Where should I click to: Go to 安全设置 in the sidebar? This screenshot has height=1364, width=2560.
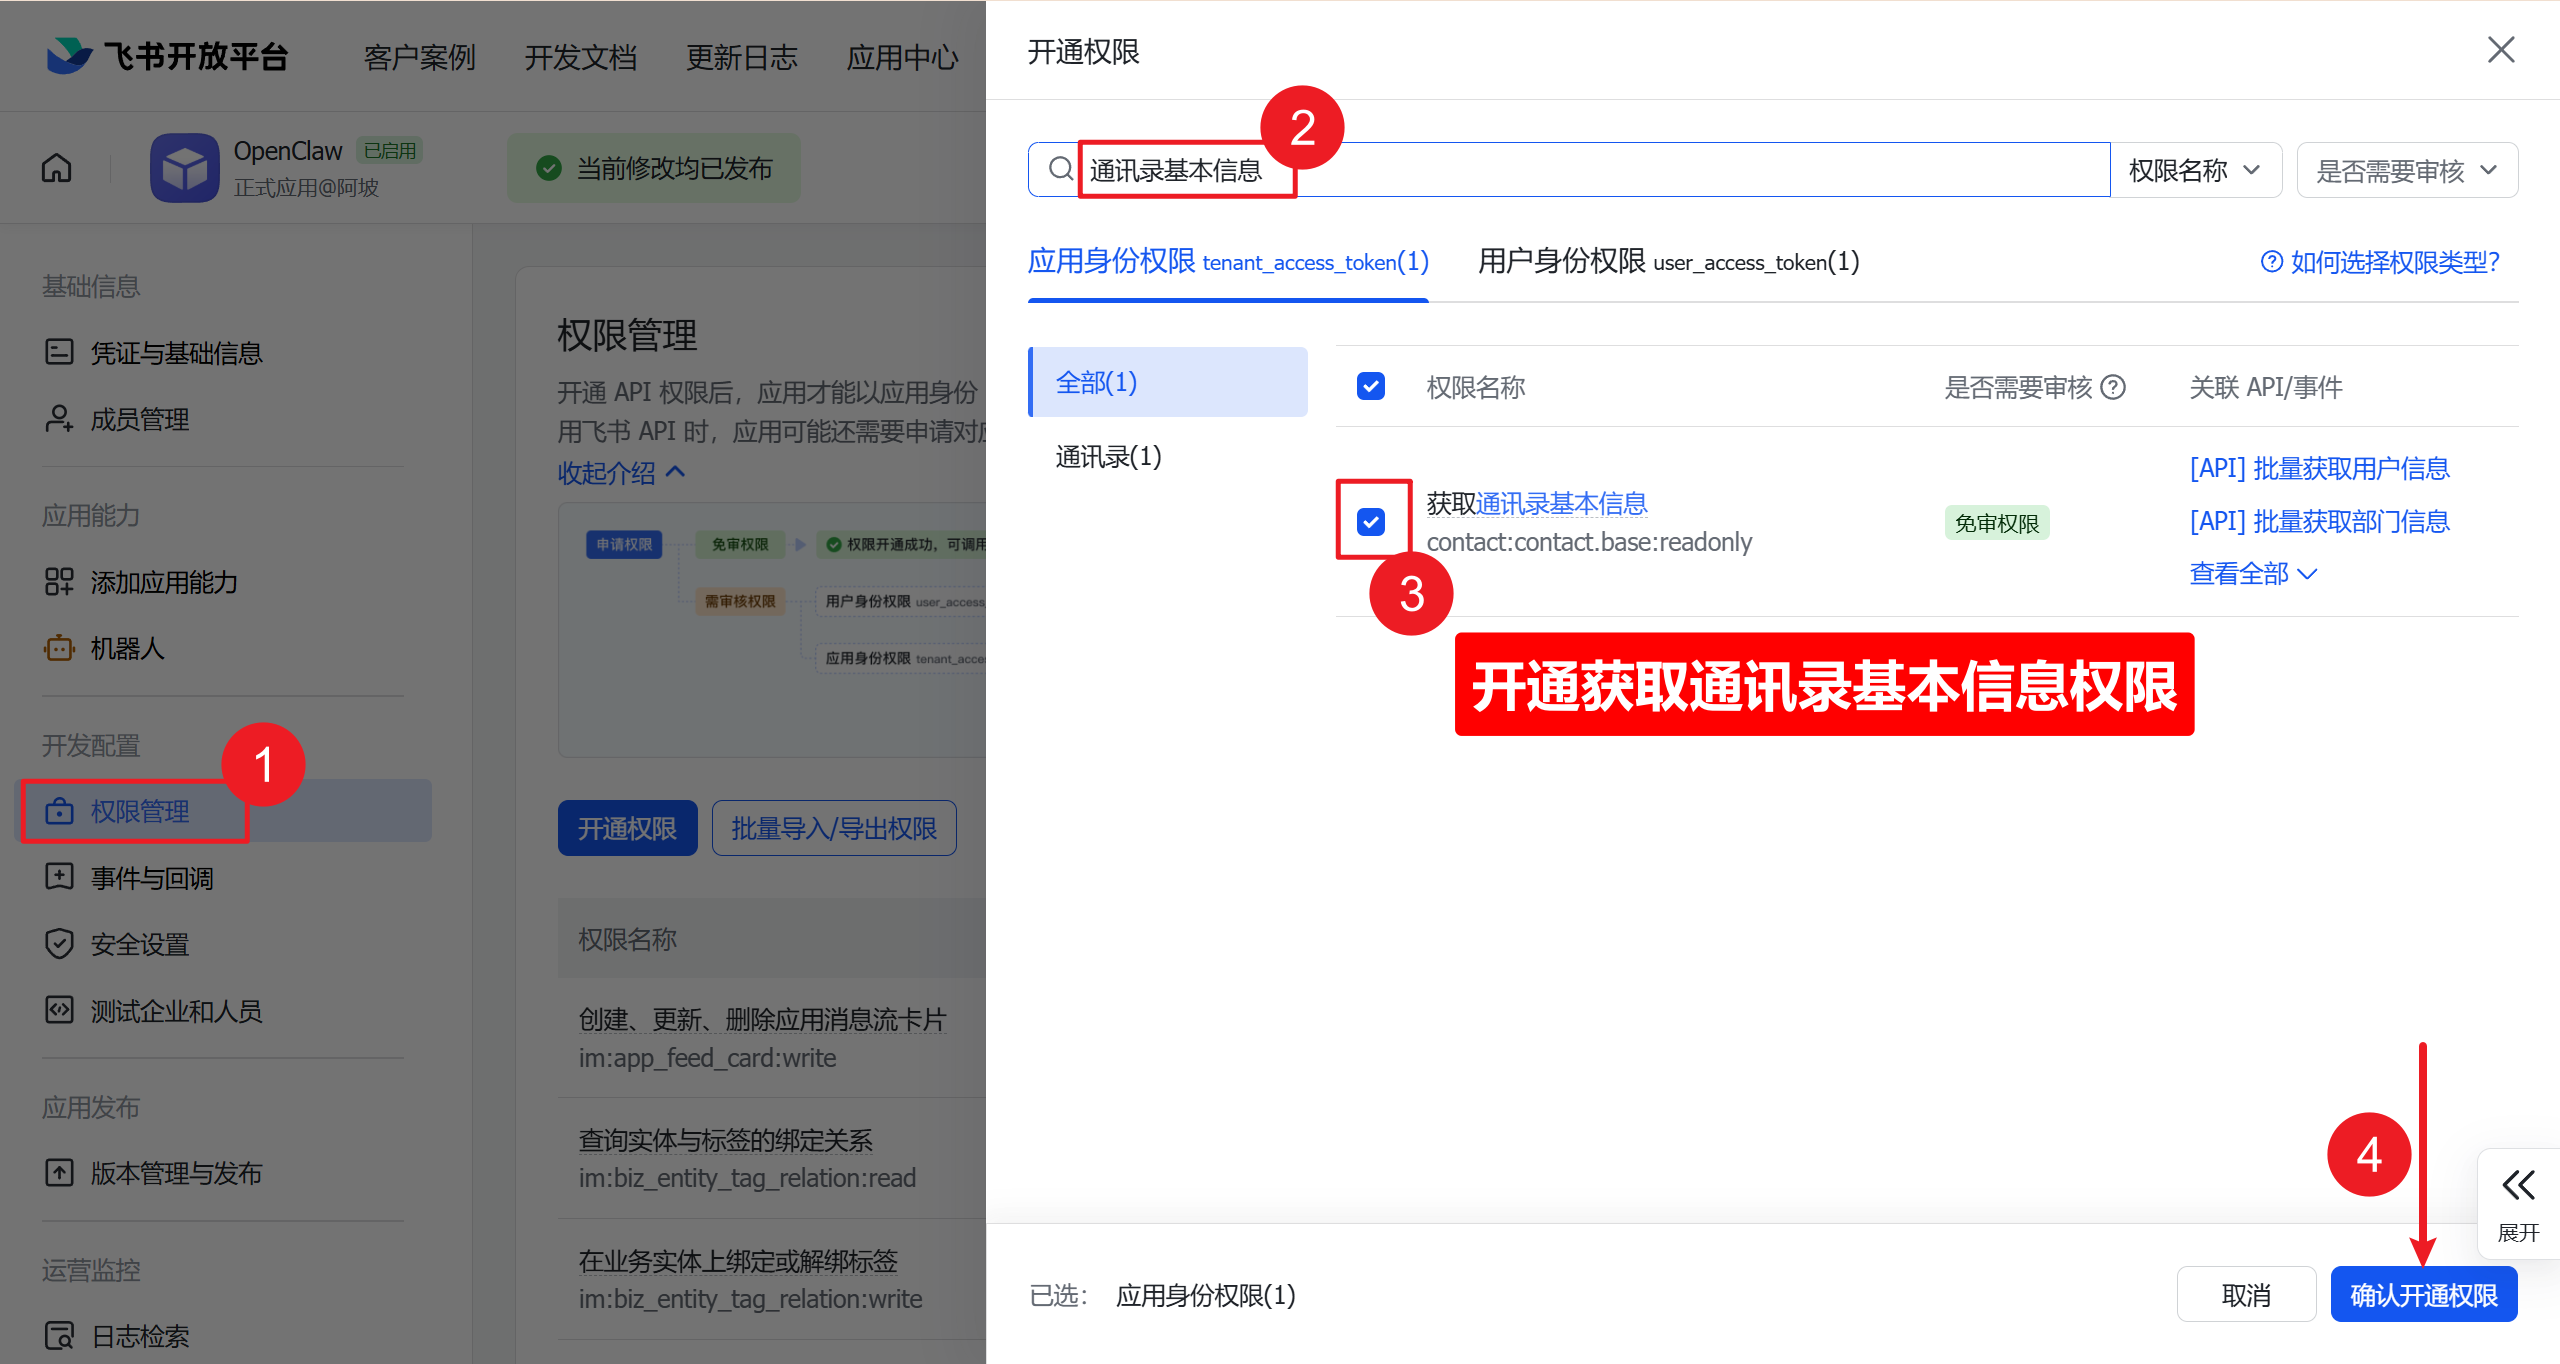coord(140,943)
